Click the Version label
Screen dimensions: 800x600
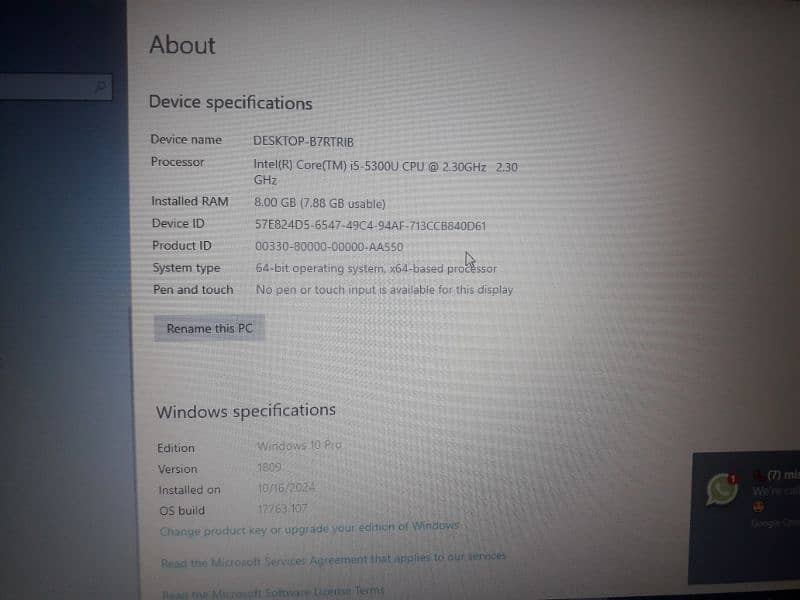click(178, 469)
